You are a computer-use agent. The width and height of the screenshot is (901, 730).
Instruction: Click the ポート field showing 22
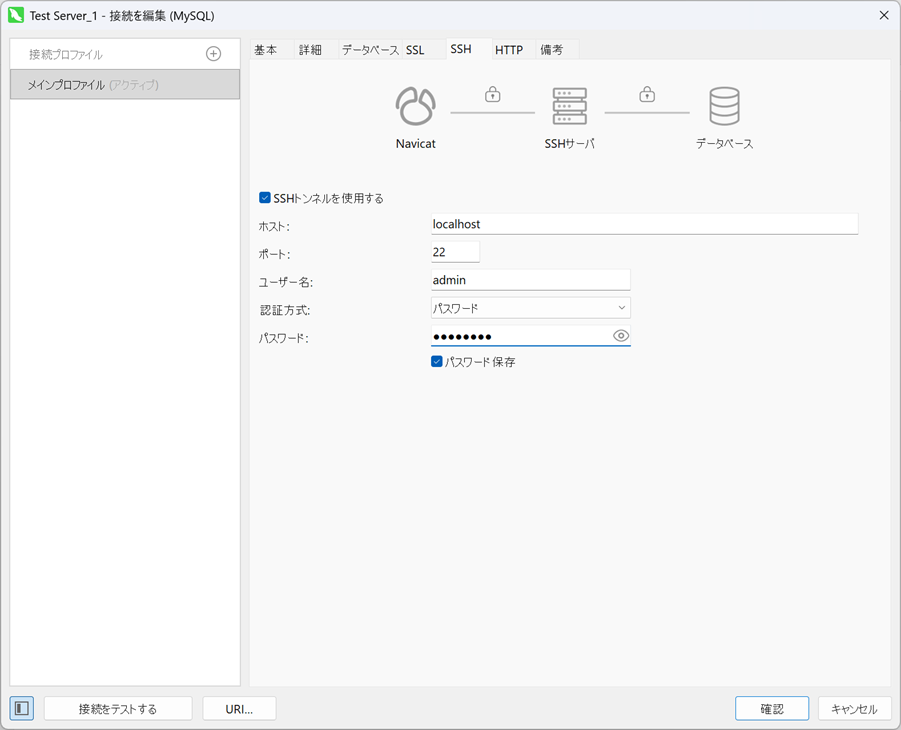pyautogui.click(x=455, y=252)
